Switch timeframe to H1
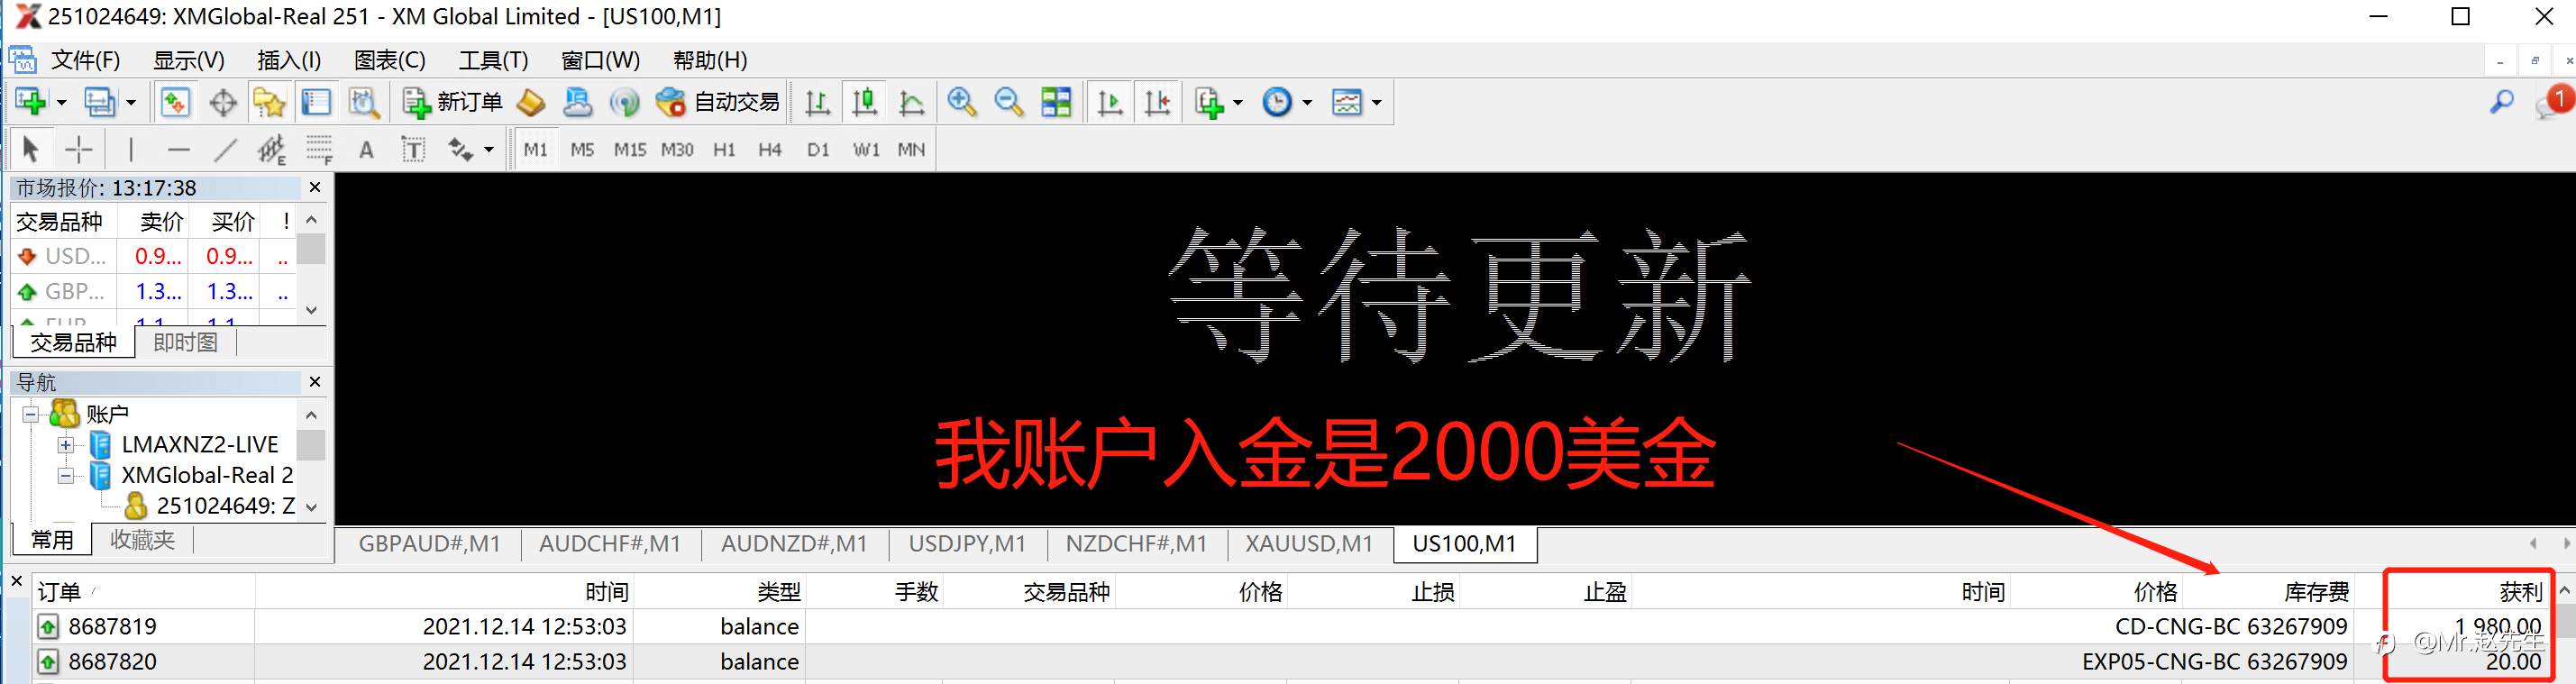This screenshot has height=684, width=2576. point(724,150)
